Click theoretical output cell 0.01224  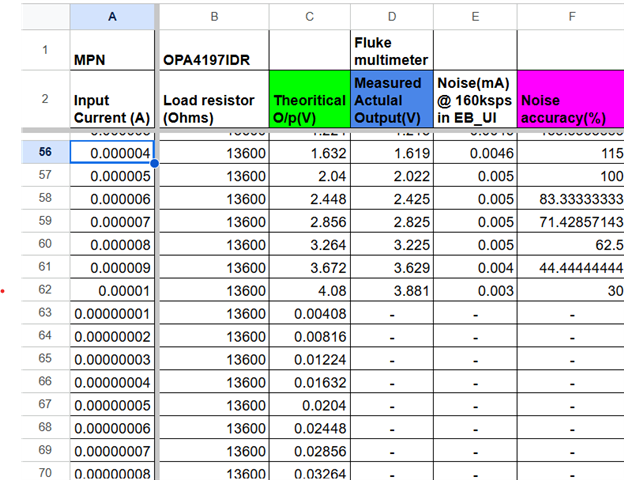click(310, 359)
